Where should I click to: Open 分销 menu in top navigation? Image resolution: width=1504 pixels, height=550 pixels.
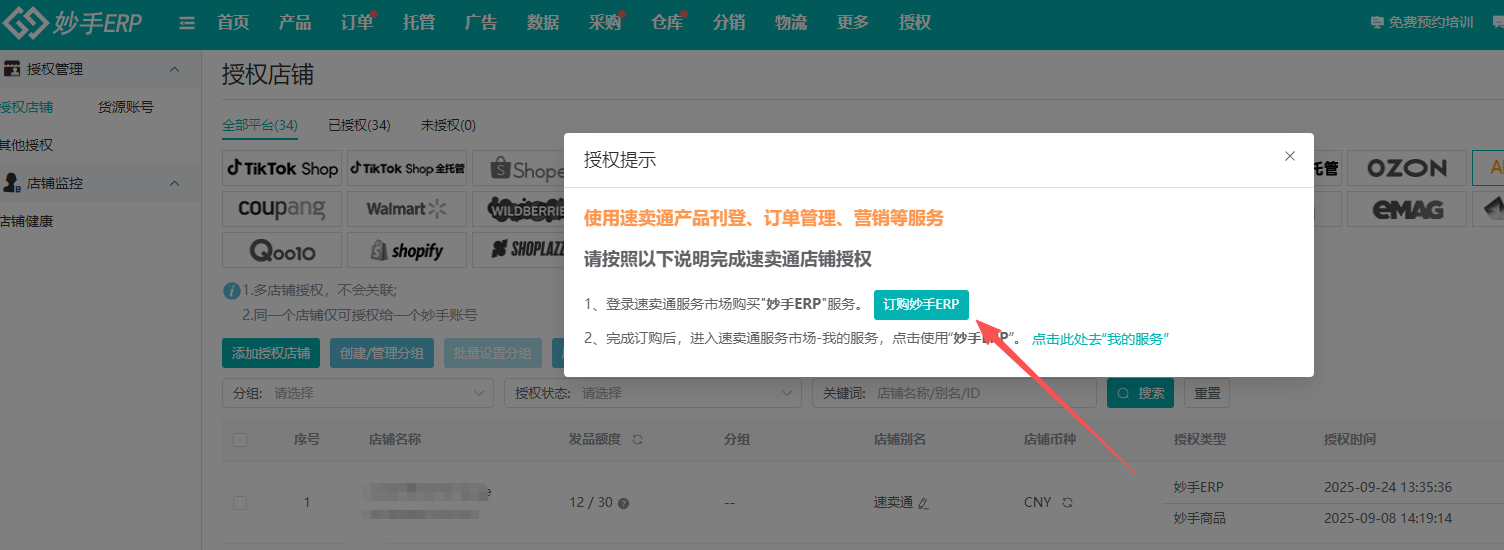point(729,23)
